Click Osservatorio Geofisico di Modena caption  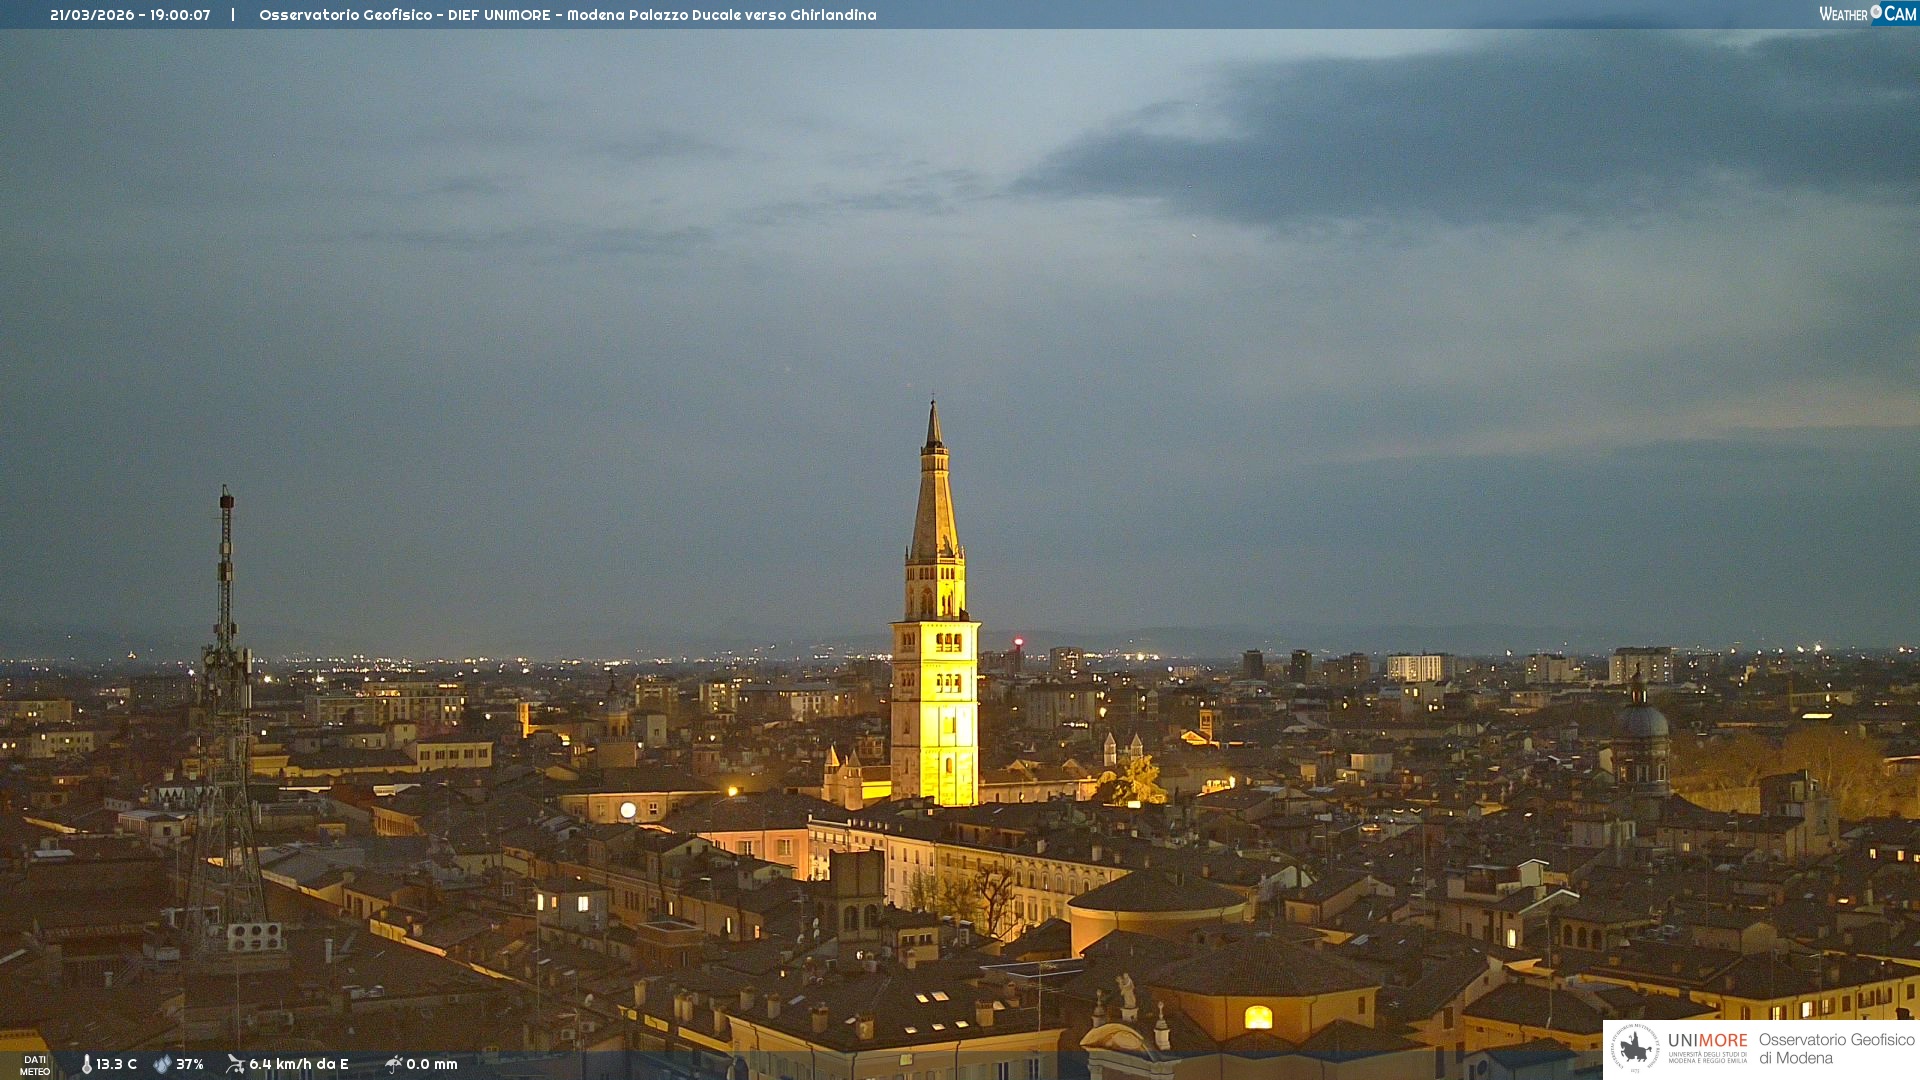pos(1836,1049)
